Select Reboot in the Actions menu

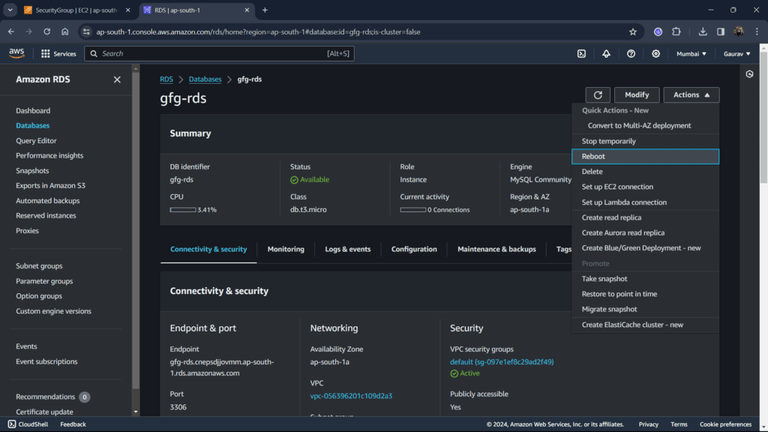point(646,156)
